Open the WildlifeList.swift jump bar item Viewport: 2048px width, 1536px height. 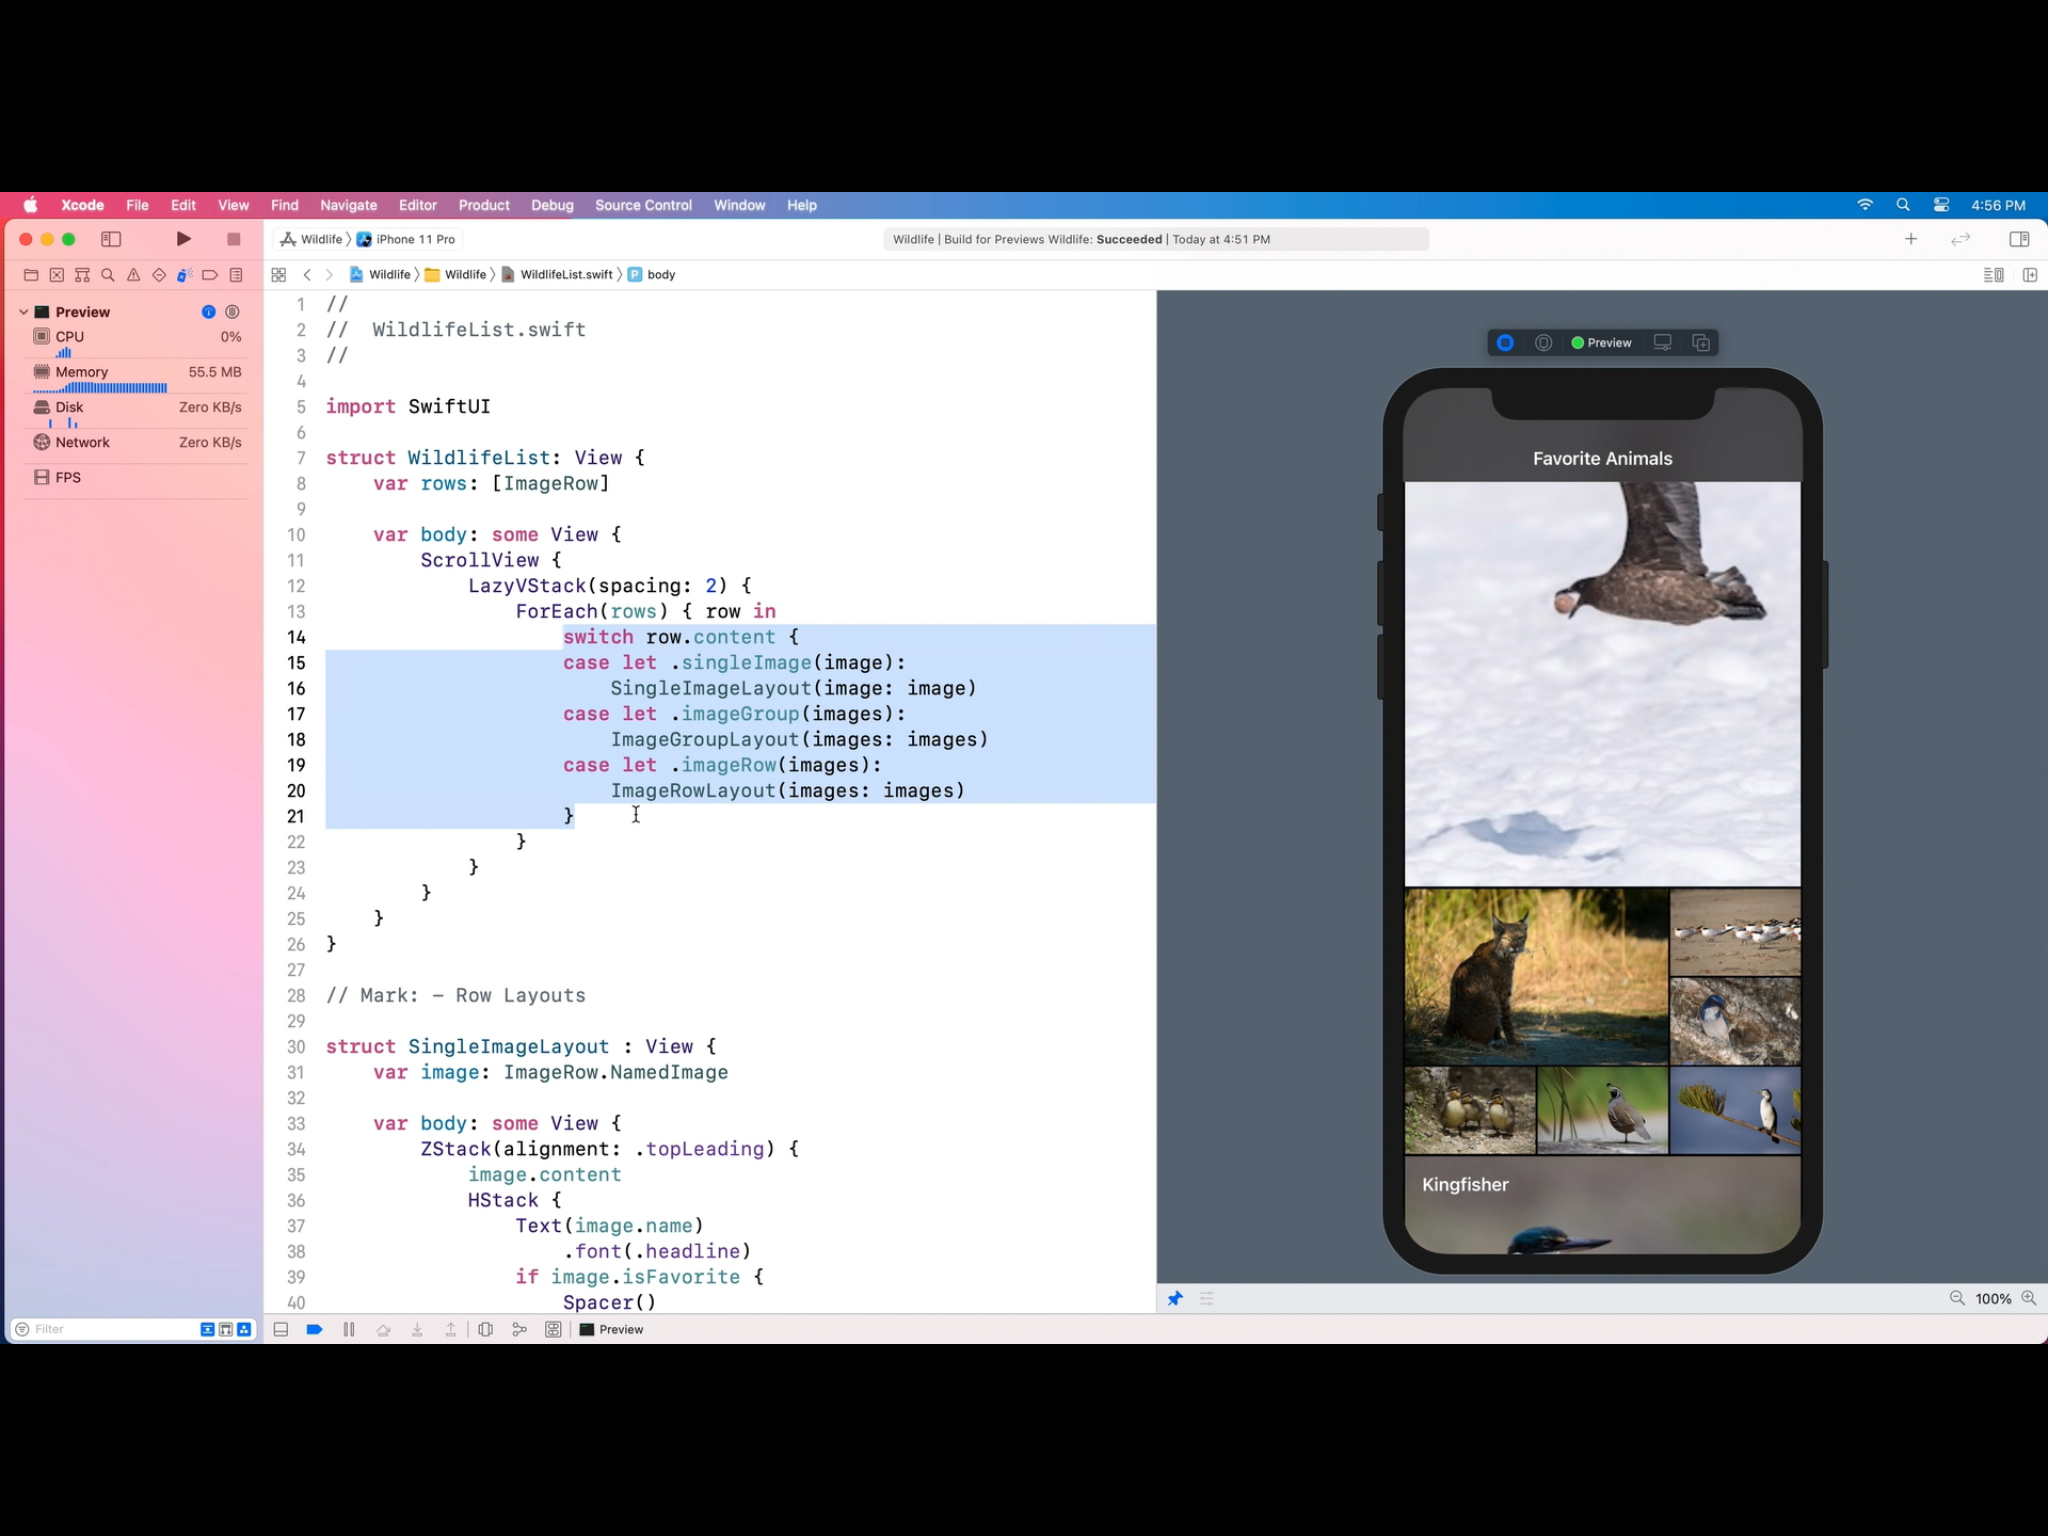557,275
